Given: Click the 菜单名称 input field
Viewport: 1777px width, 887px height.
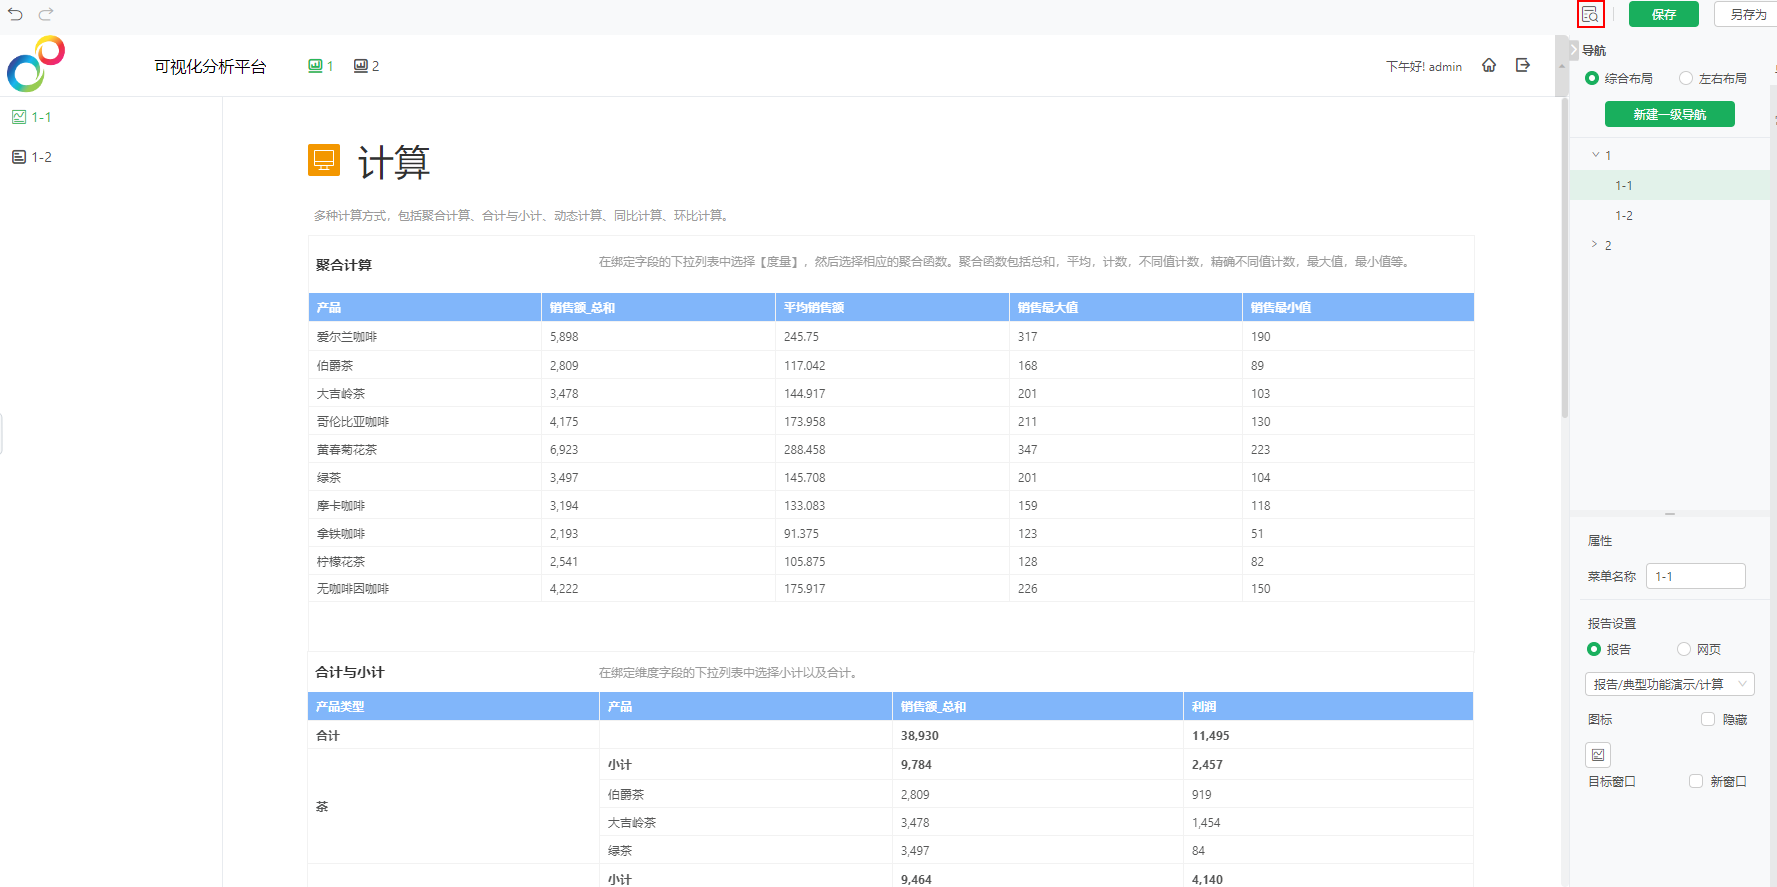Looking at the screenshot, I should (1695, 576).
